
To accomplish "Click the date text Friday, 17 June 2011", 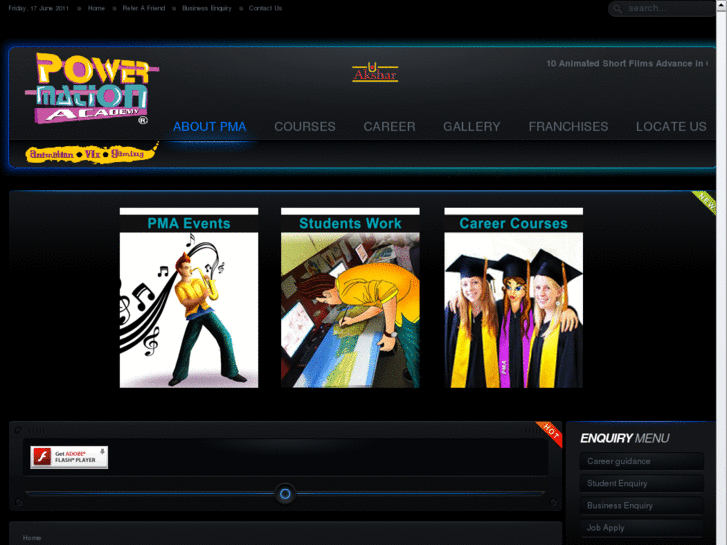I will click(38, 8).
